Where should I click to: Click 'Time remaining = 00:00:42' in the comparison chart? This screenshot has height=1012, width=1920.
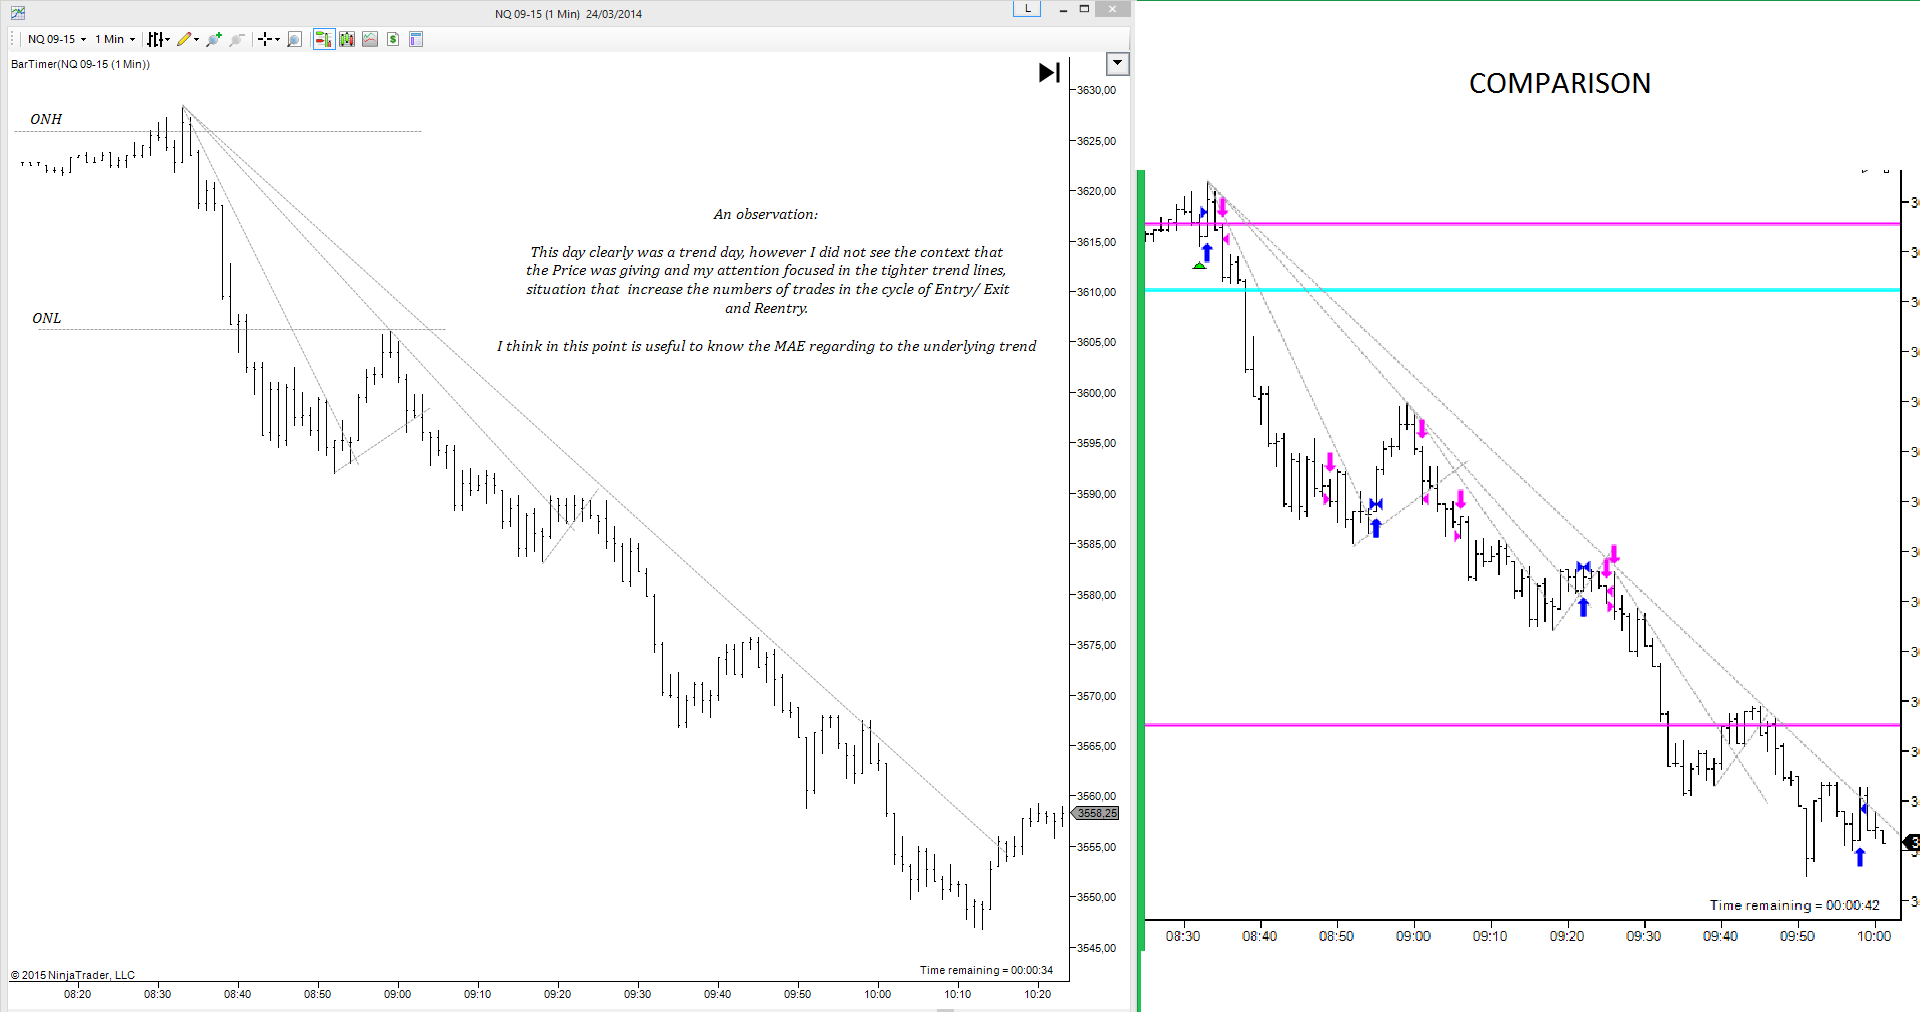(x=1794, y=905)
